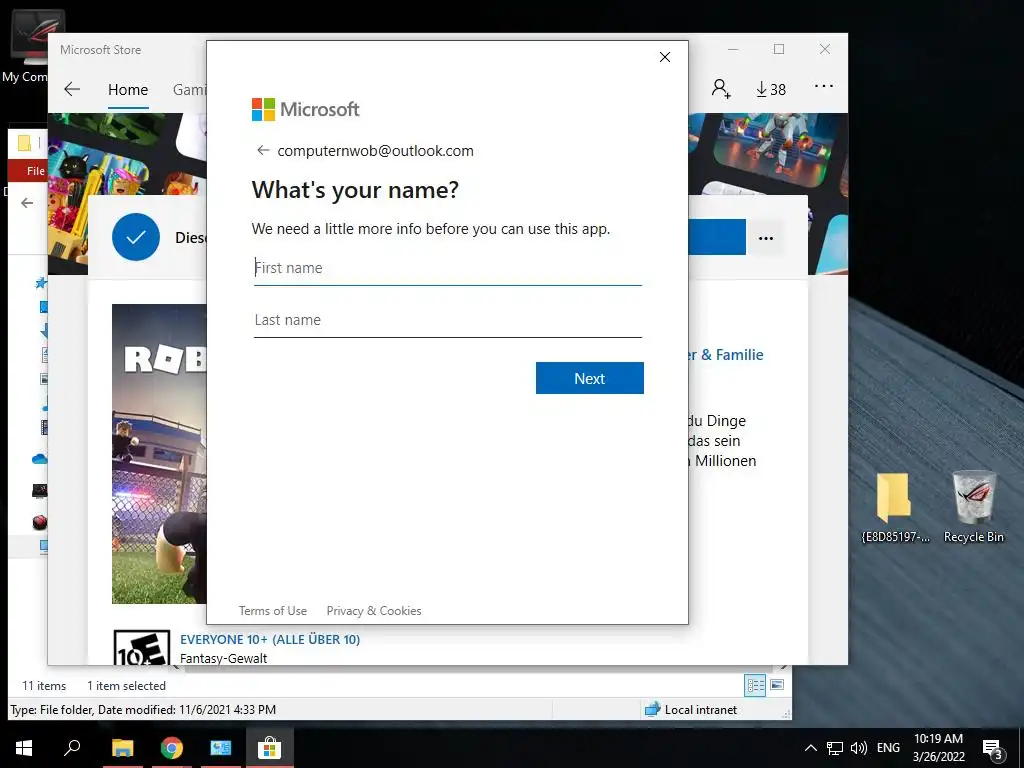This screenshot has width=1024, height=768.
Task: Click the blue checkmark circle icon
Action: point(136,237)
